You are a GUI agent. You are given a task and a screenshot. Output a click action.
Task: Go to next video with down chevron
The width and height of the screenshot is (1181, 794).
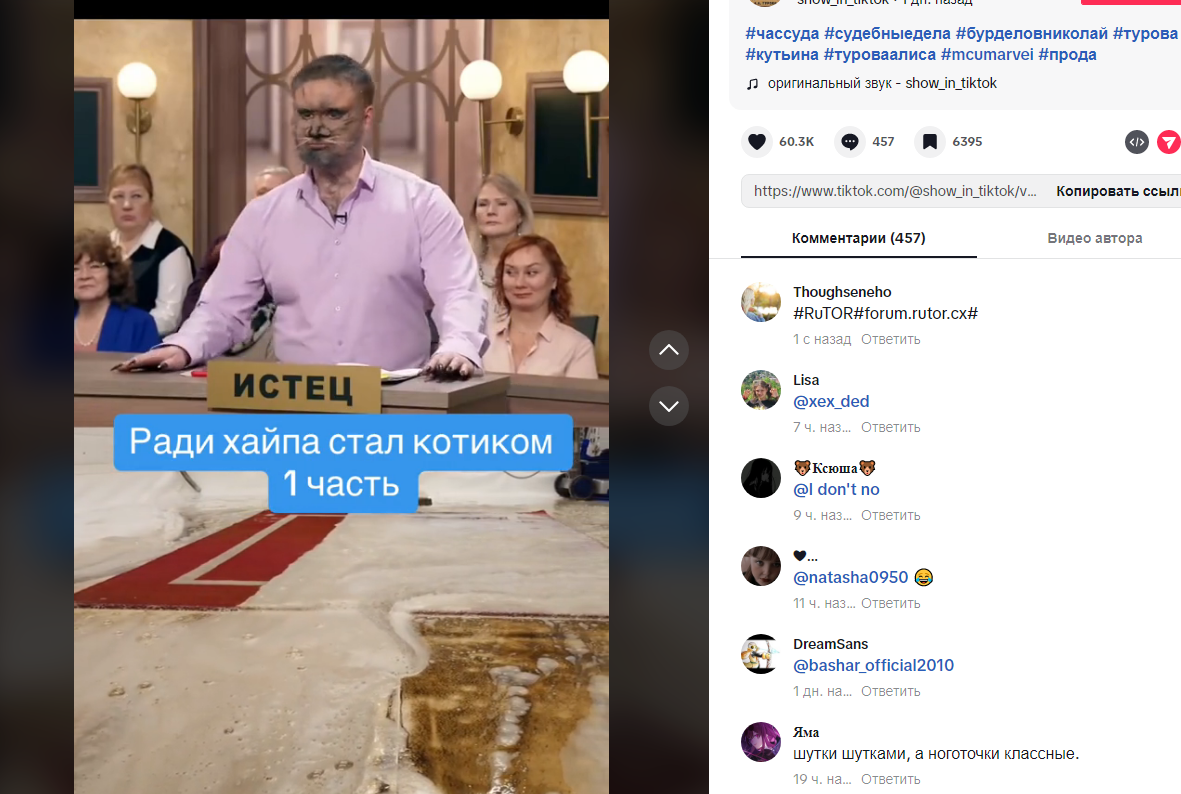point(669,407)
